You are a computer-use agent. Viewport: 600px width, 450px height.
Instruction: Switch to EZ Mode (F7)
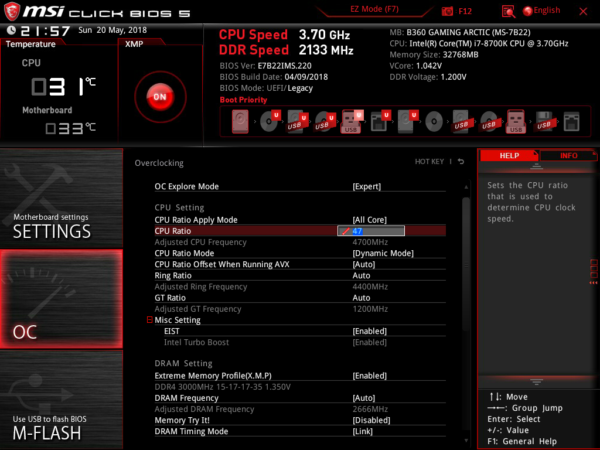(x=375, y=9)
